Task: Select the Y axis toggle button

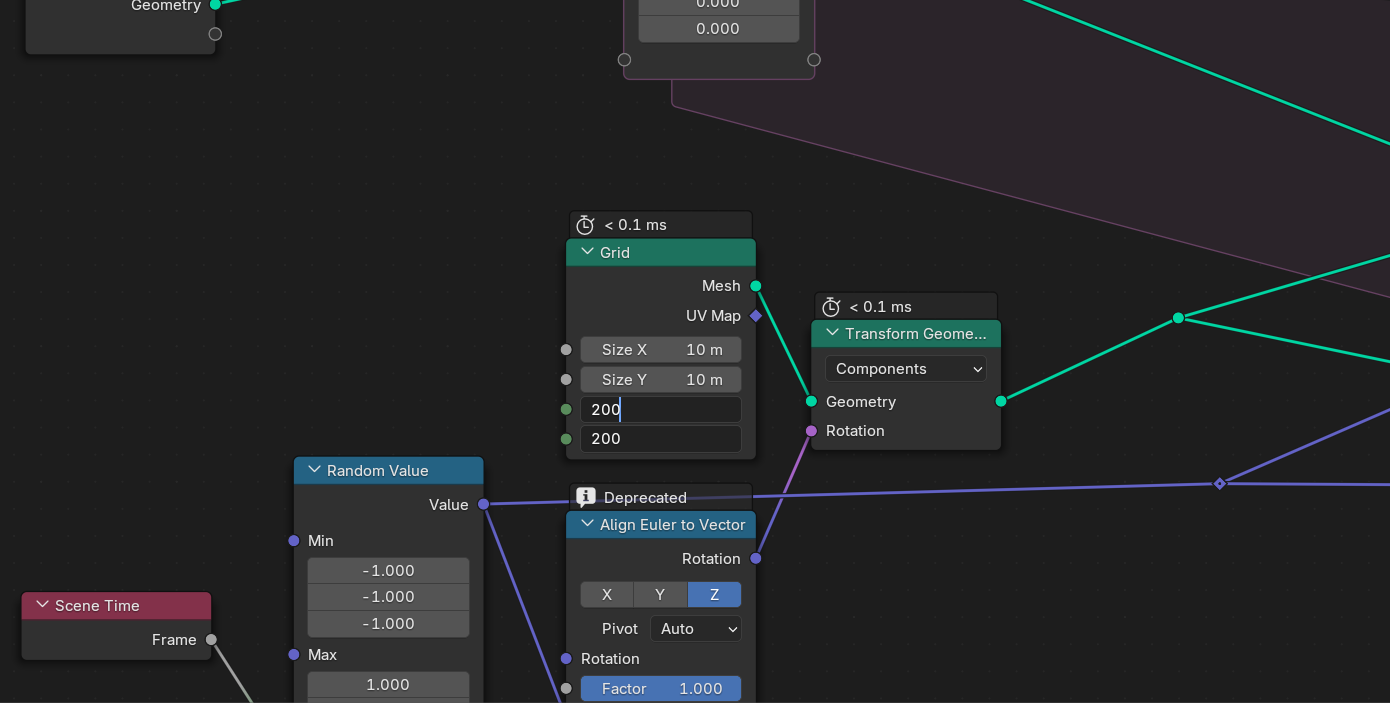Action: 660,595
